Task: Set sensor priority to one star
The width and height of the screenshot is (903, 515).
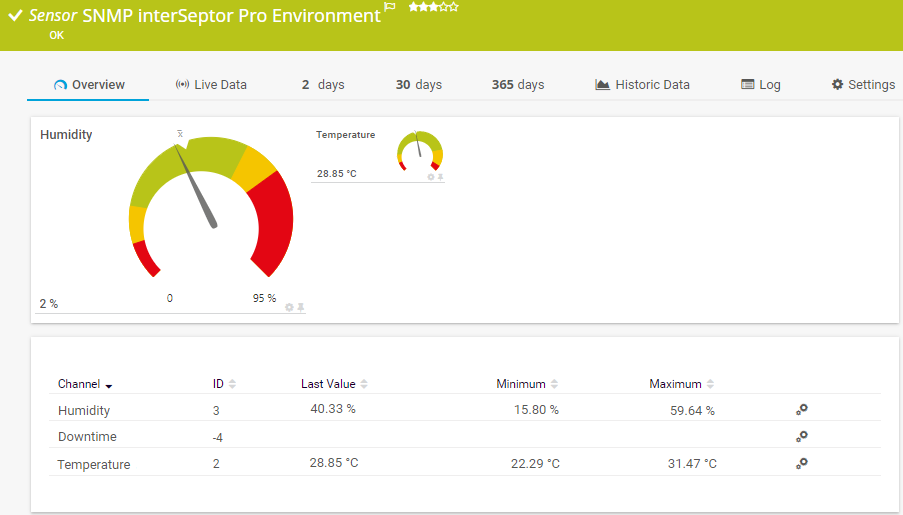Action: [413, 7]
